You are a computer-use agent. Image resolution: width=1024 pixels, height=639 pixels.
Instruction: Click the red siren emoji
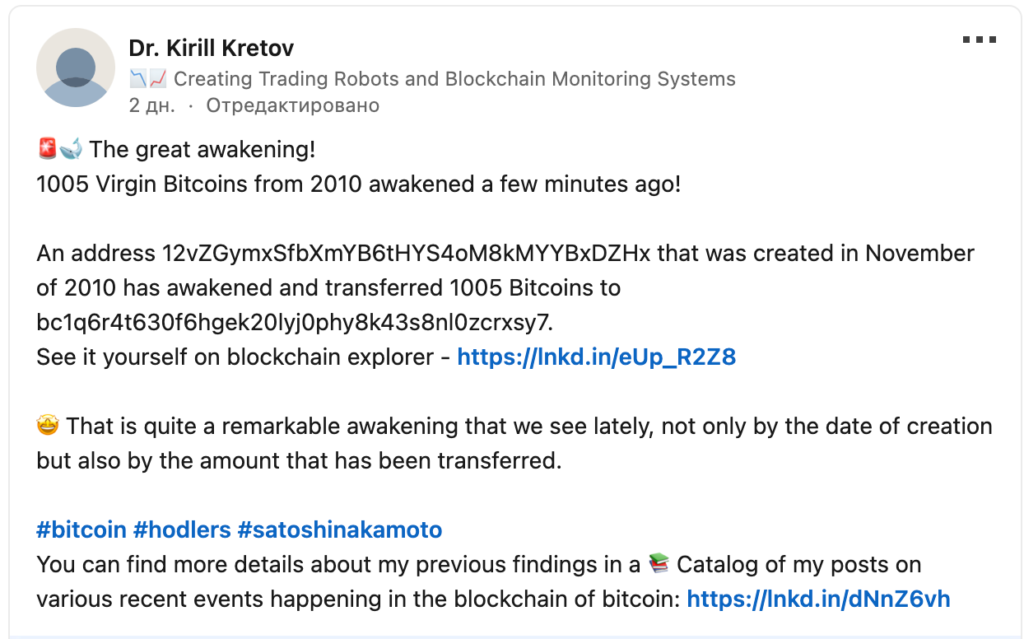point(47,150)
